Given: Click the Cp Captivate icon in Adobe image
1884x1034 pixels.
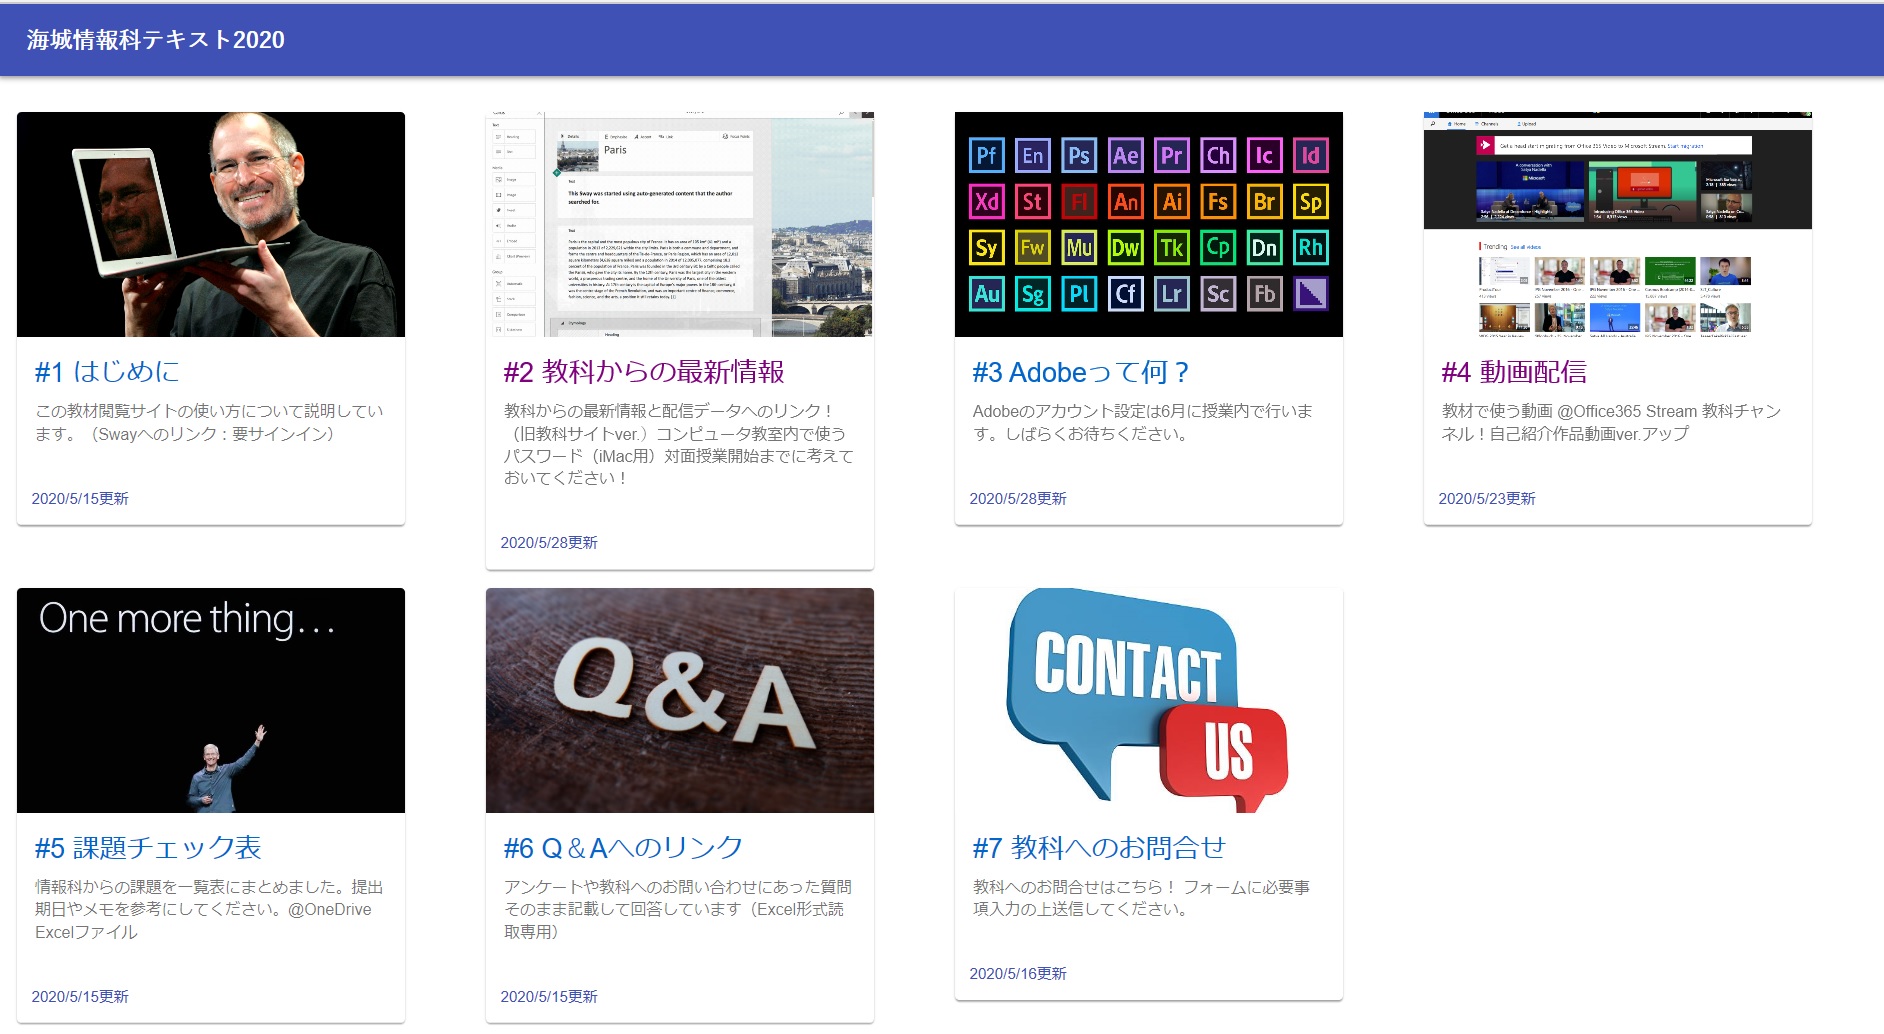Looking at the screenshot, I should click(1218, 248).
